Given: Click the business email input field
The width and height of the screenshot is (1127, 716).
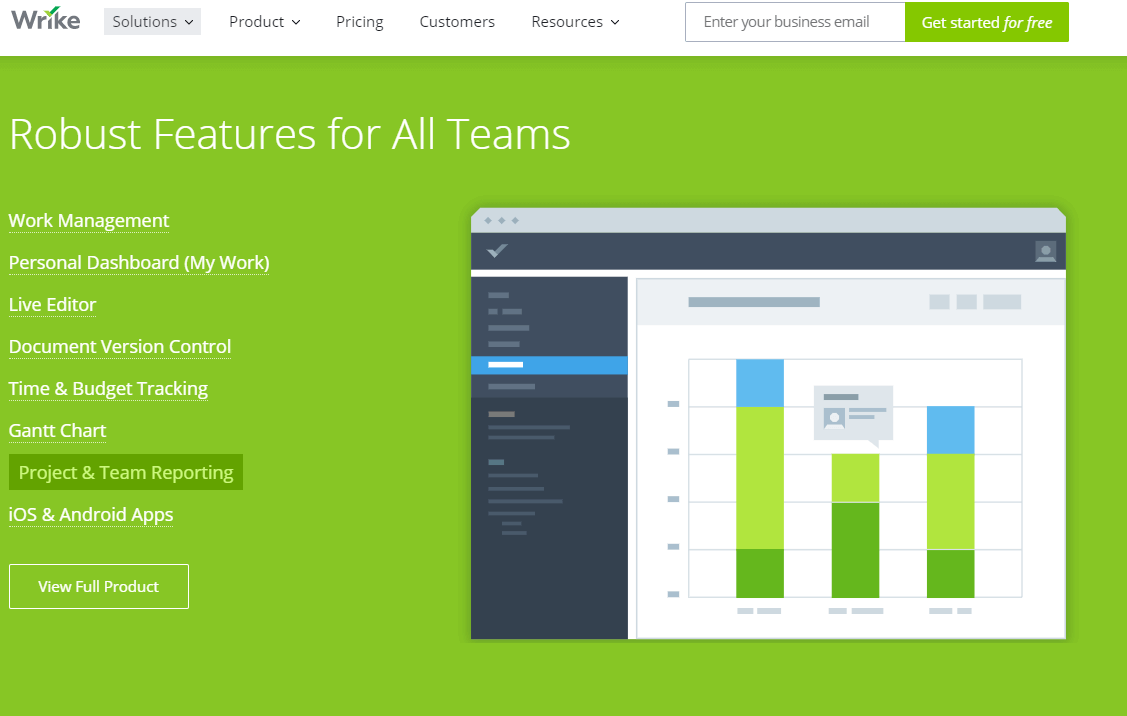Looking at the screenshot, I should click(x=794, y=21).
